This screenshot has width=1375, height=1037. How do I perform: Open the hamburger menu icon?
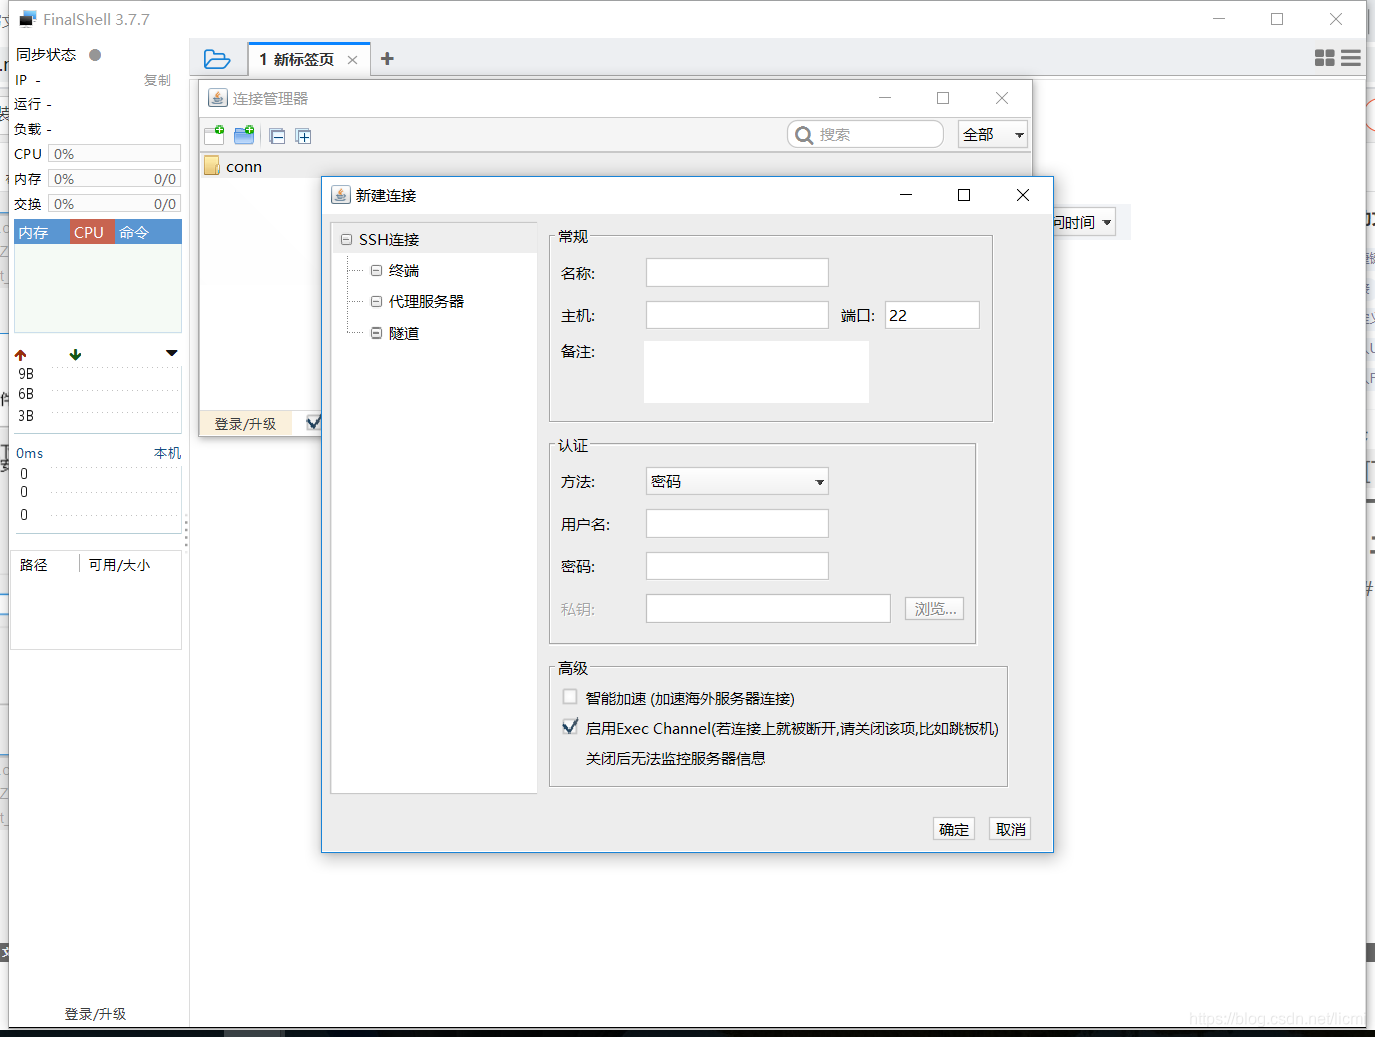(1351, 58)
